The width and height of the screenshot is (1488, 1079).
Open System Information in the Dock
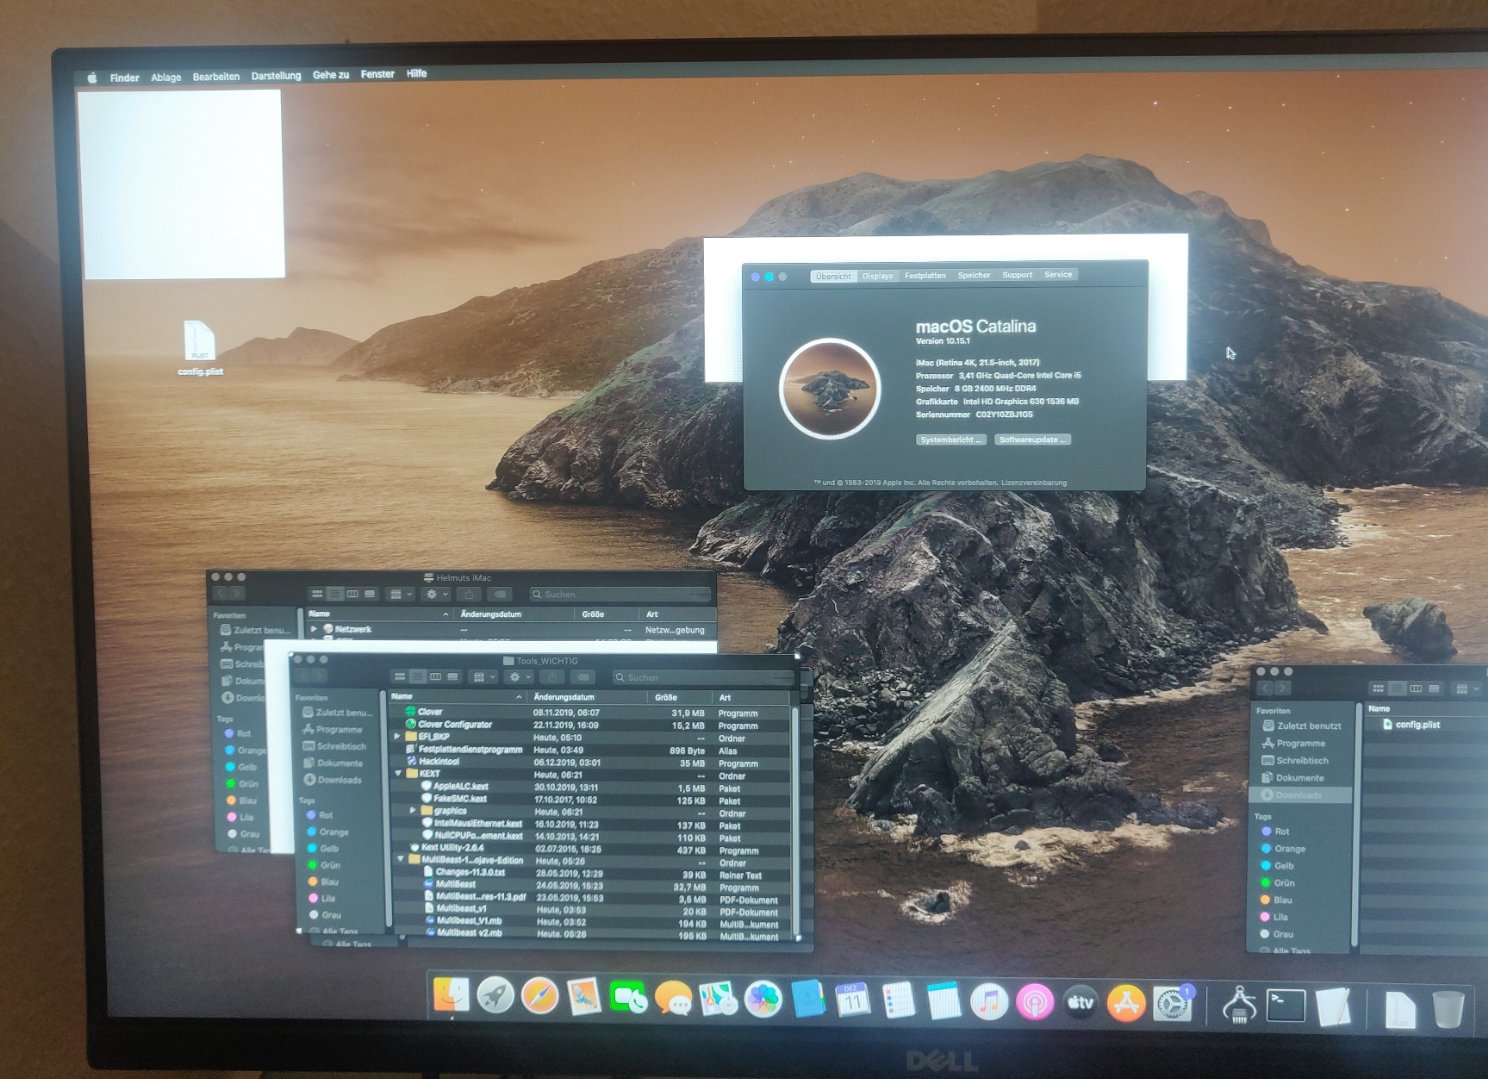(1239, 1005)
